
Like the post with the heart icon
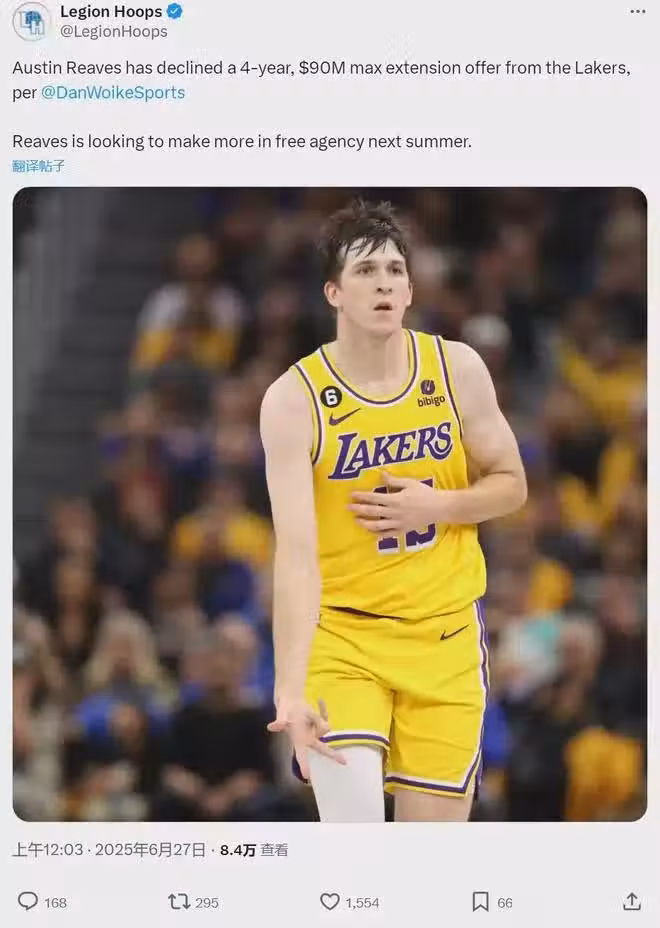click(330, 901)
